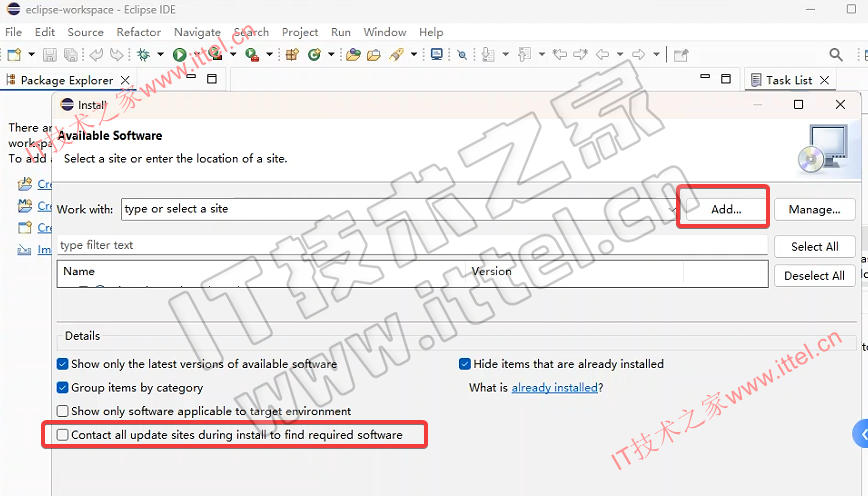Click the Open a Terminal monitor icon
868x496 pixels.
437,54
